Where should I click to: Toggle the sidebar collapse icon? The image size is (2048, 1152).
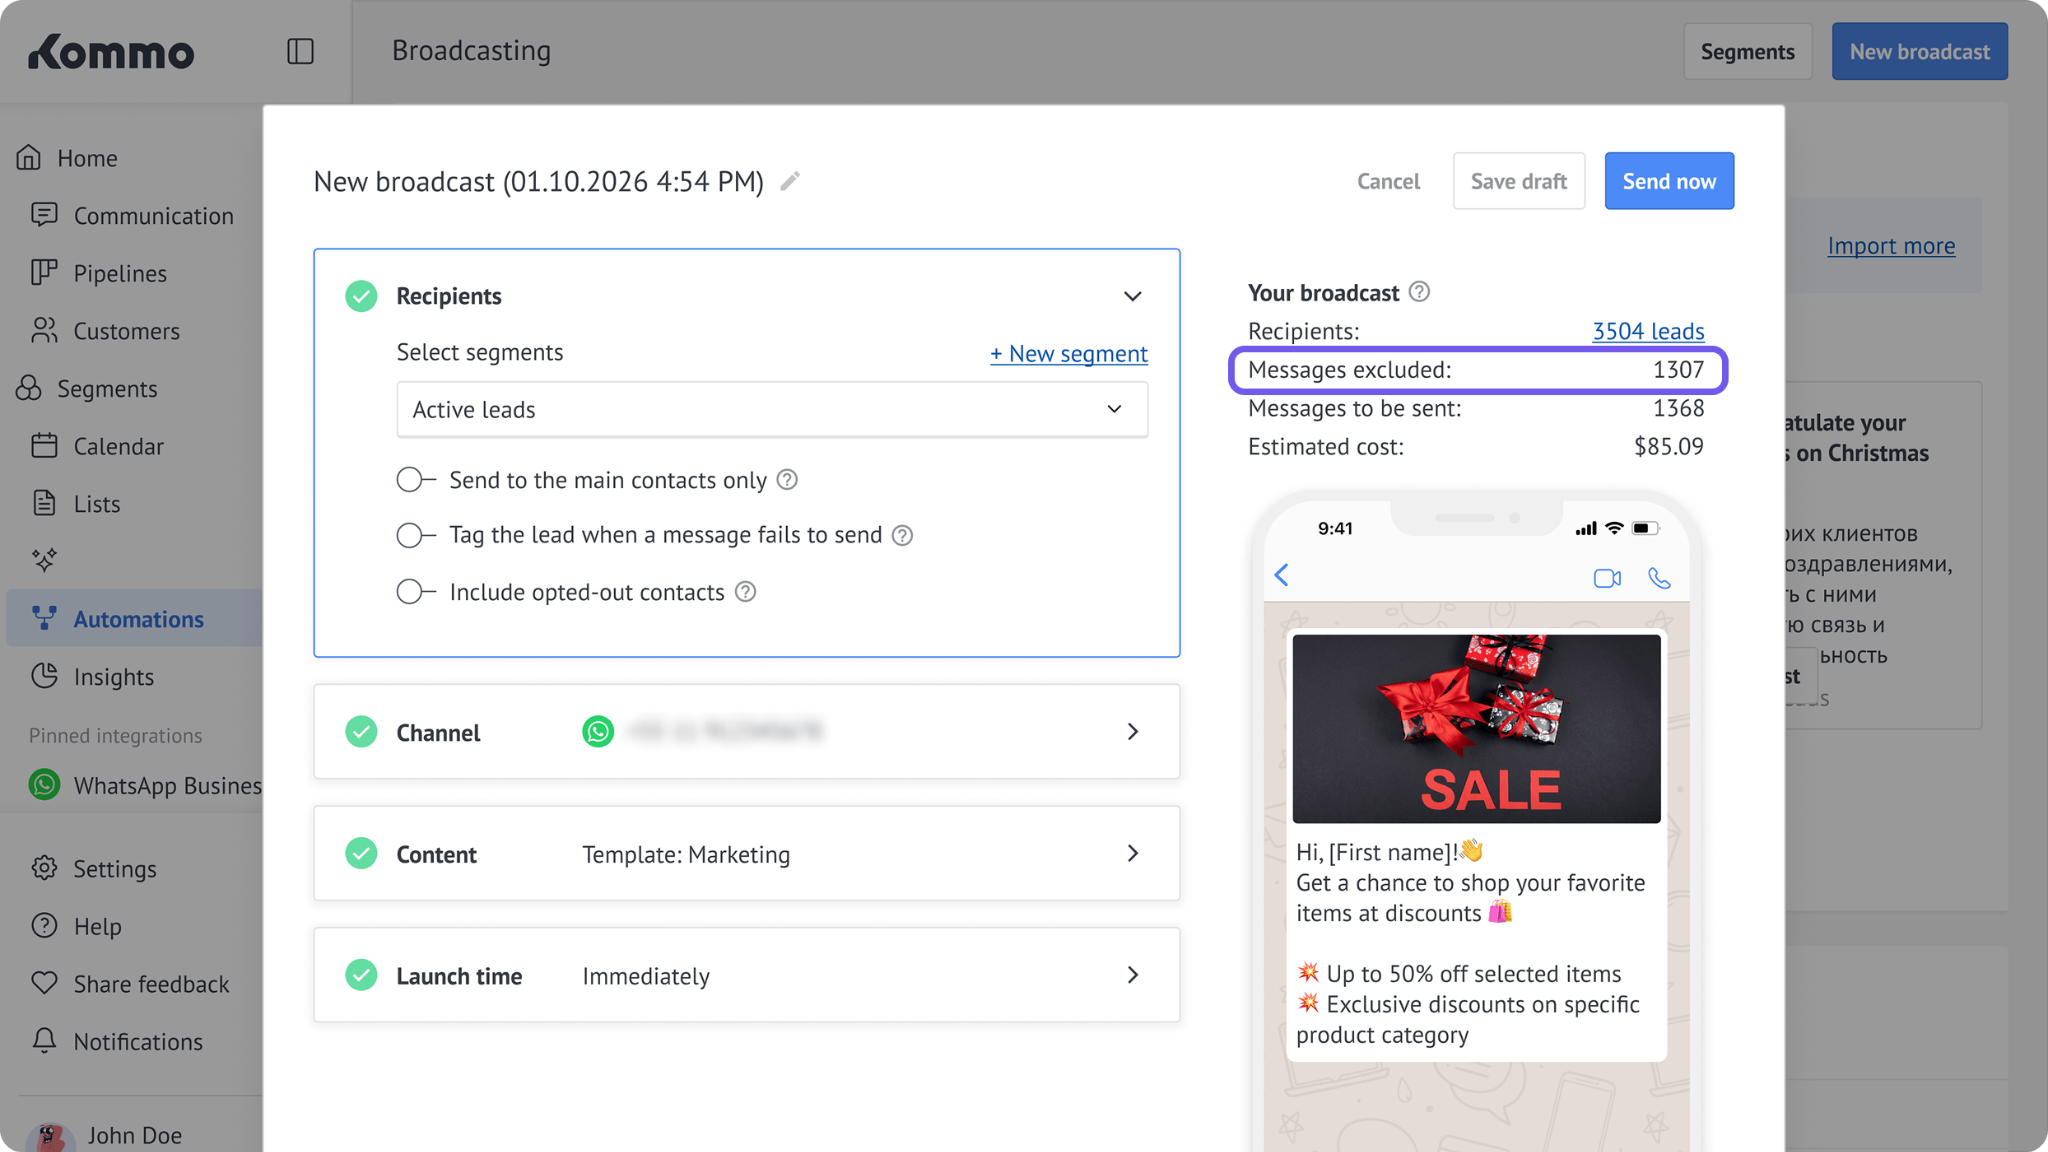(x=300, y=51)
